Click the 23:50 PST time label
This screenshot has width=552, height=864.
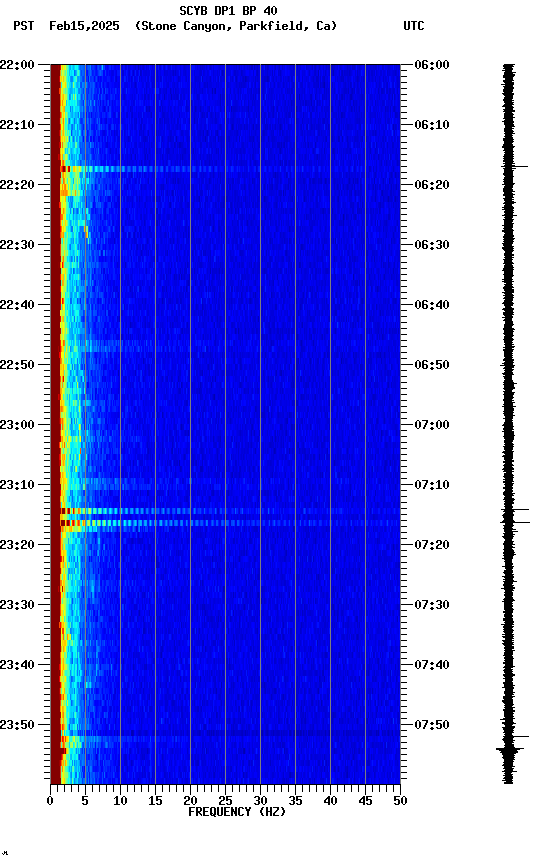pos(17,725)
